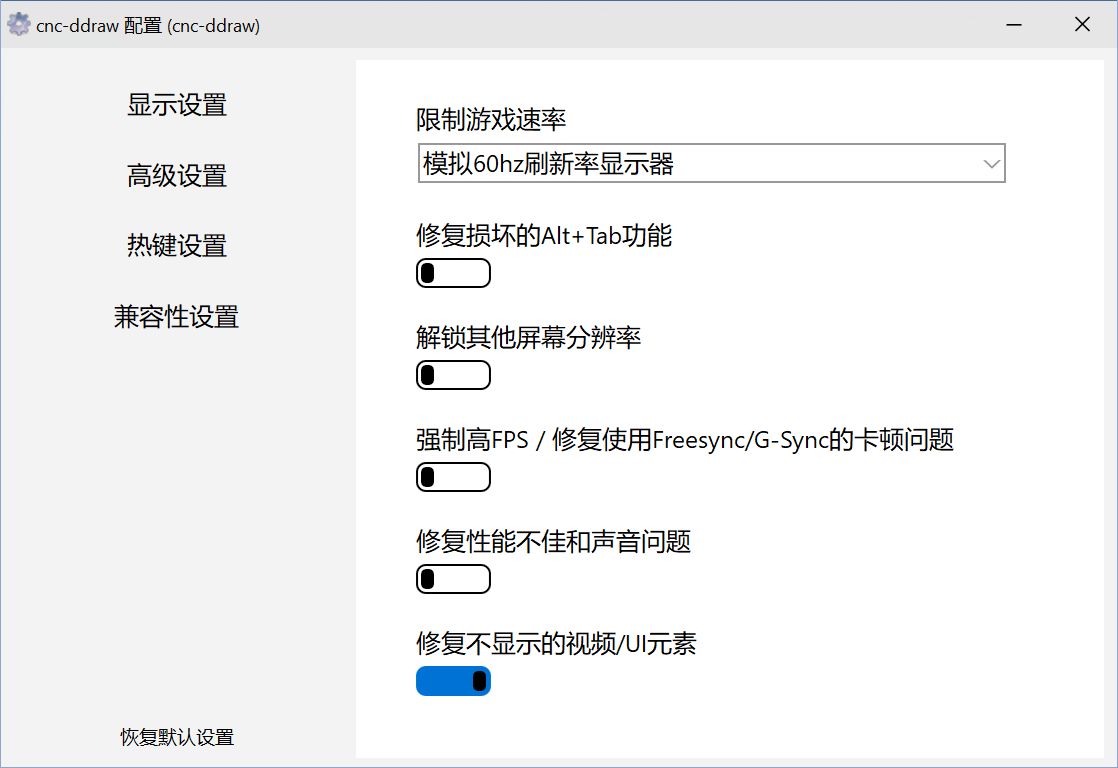Turn on 解锁其他屏幕分辨率 switch
Screen dimensions: 1118x768
453,375
